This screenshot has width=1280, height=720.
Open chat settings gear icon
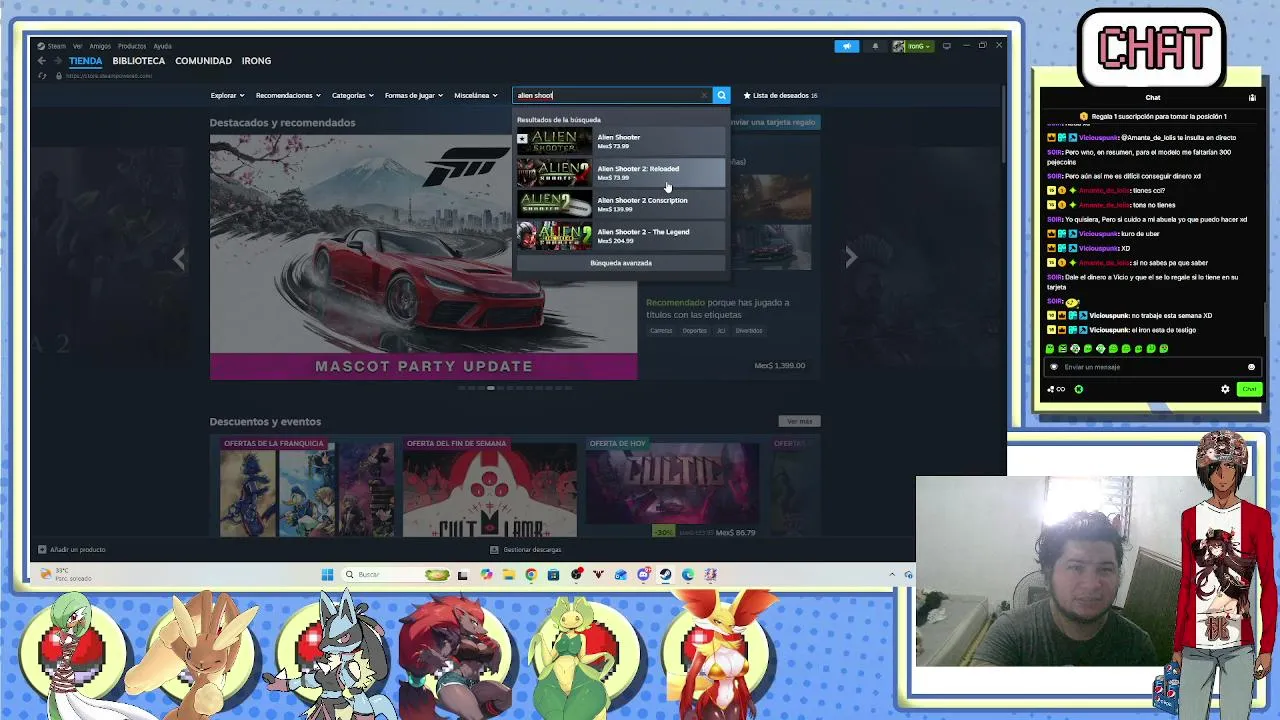(x=1225, y=389)
